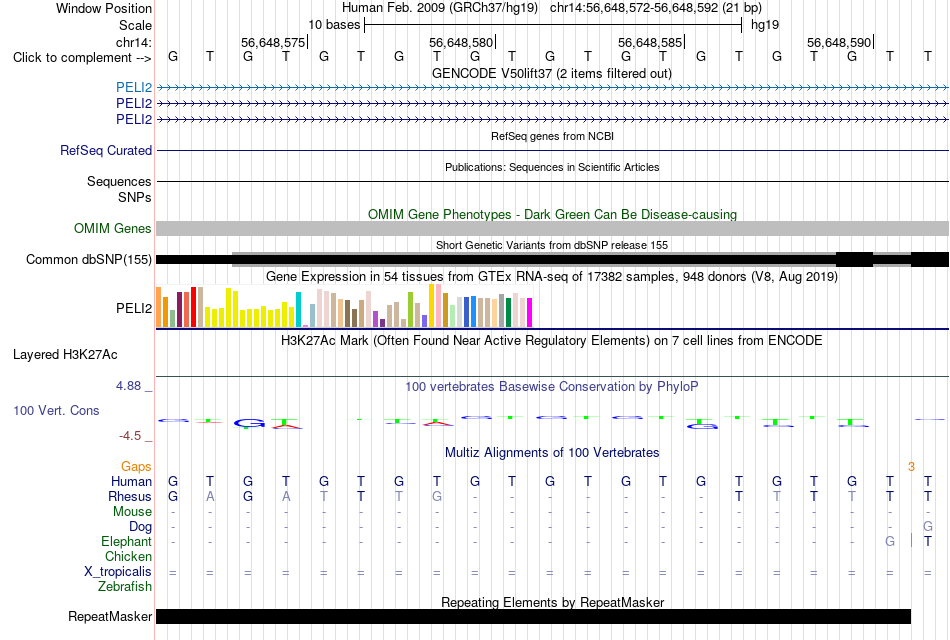Click the chr14: ruler label
950x640 pixels.
[133, 42]
